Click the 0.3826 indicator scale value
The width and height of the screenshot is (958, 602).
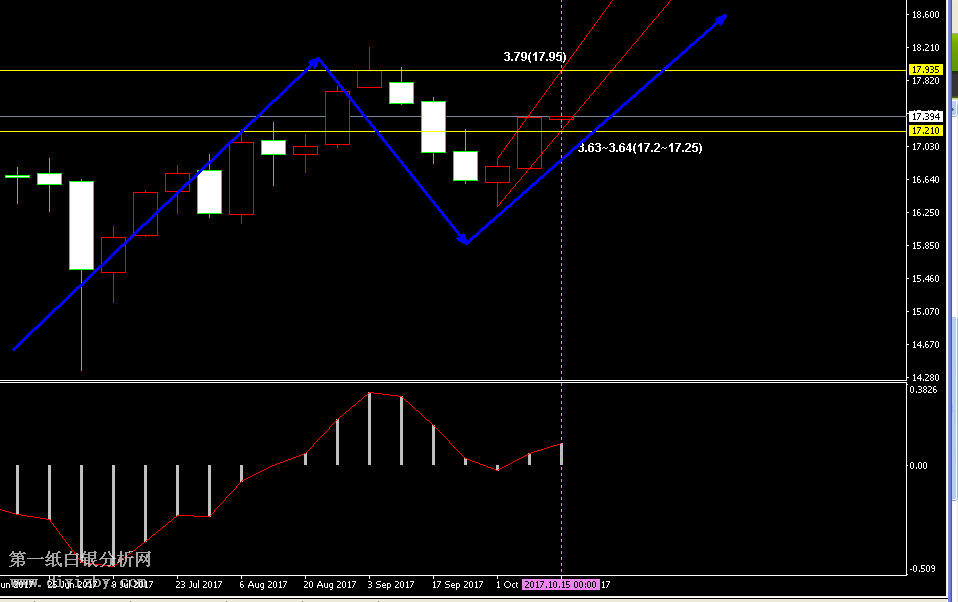point(924,390)
